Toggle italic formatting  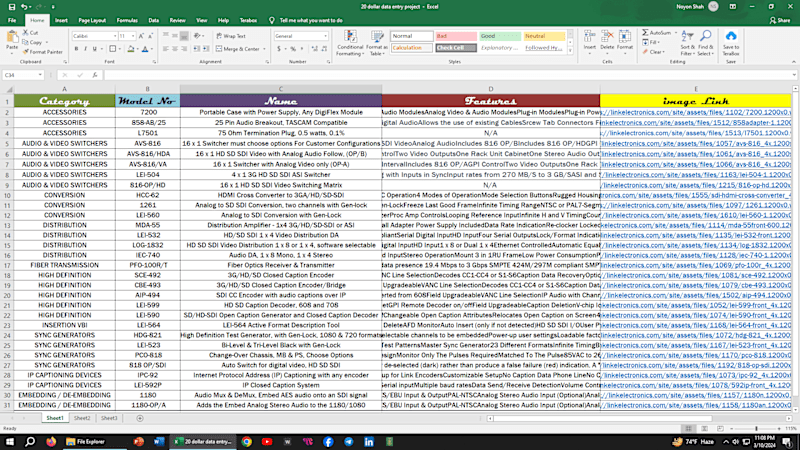85,49
